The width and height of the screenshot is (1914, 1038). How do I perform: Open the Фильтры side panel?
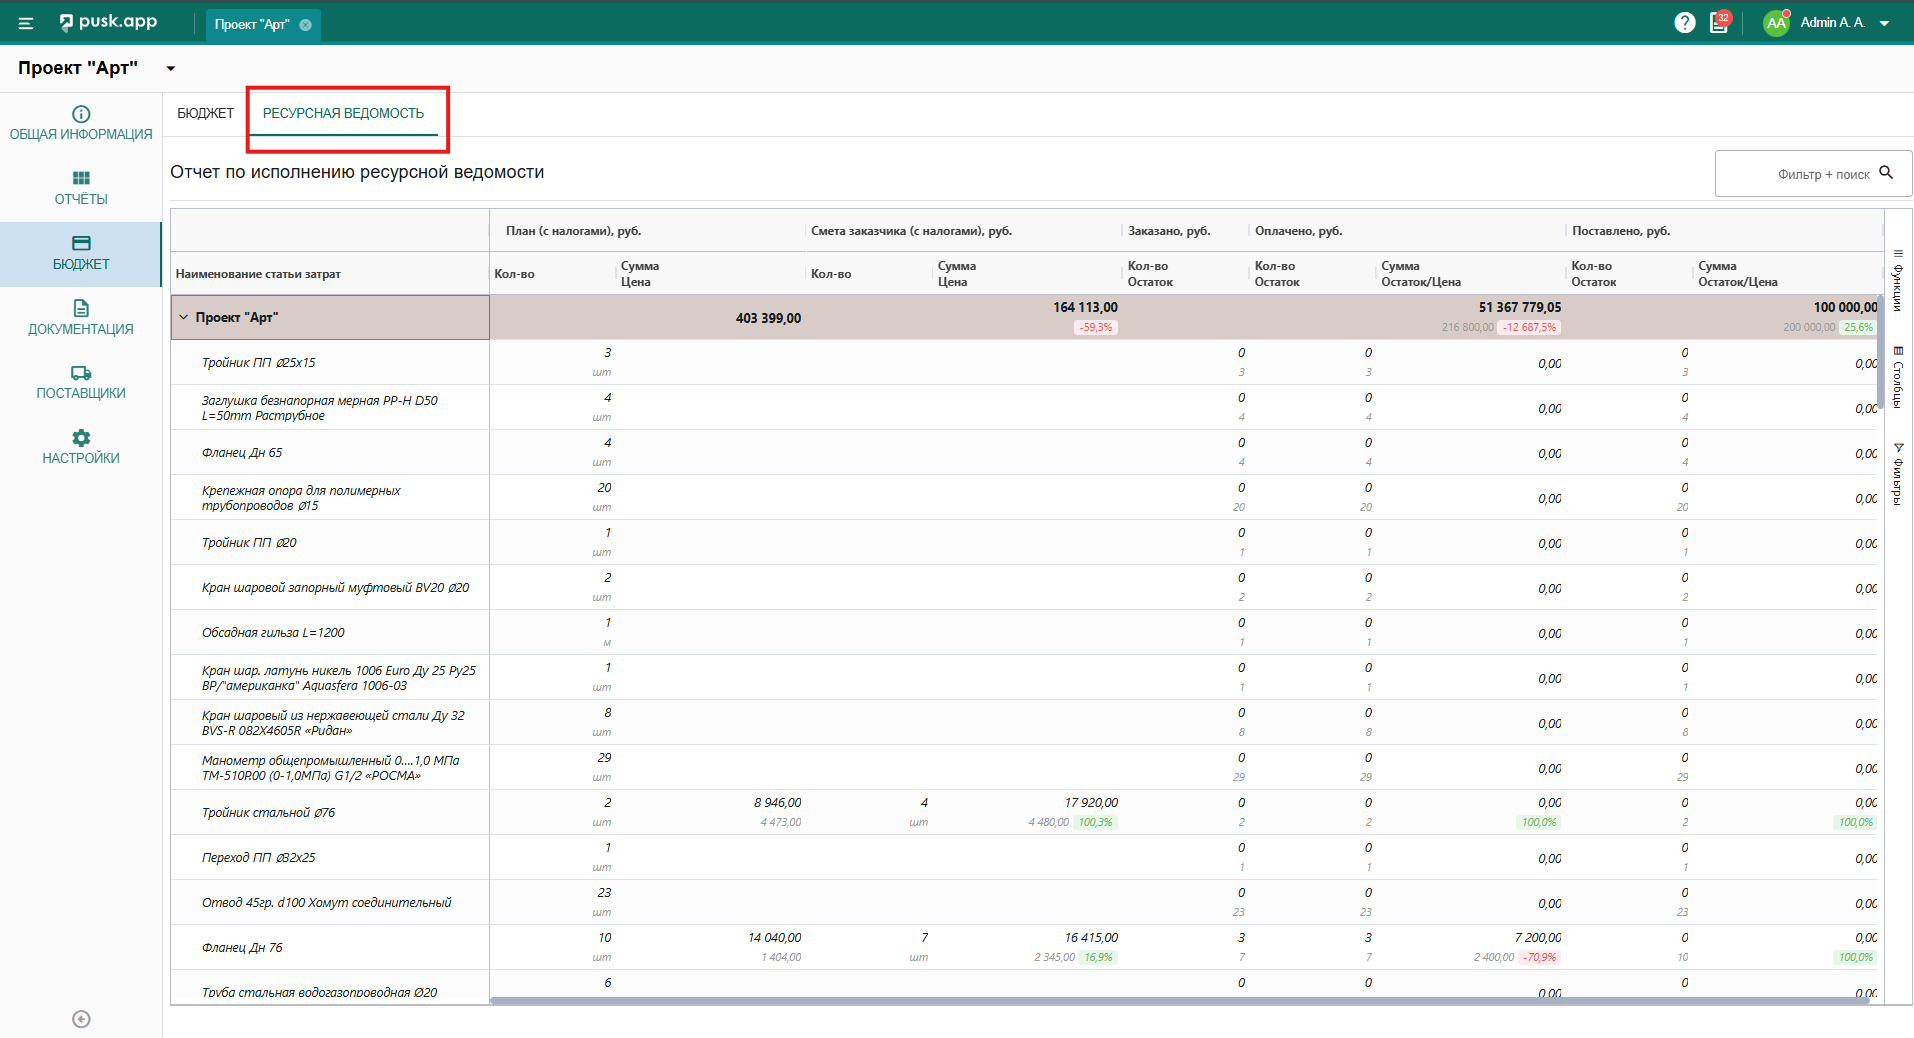coord(1897,474)
